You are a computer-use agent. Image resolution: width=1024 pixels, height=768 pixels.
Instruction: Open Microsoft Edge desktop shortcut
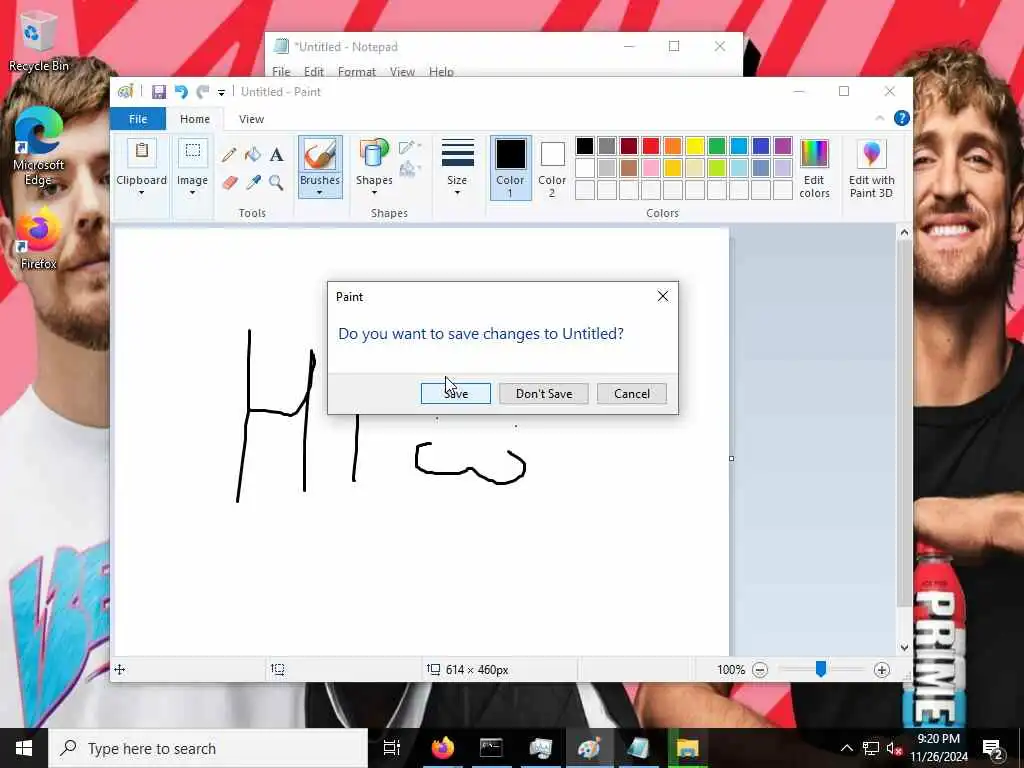click(38, 146)
